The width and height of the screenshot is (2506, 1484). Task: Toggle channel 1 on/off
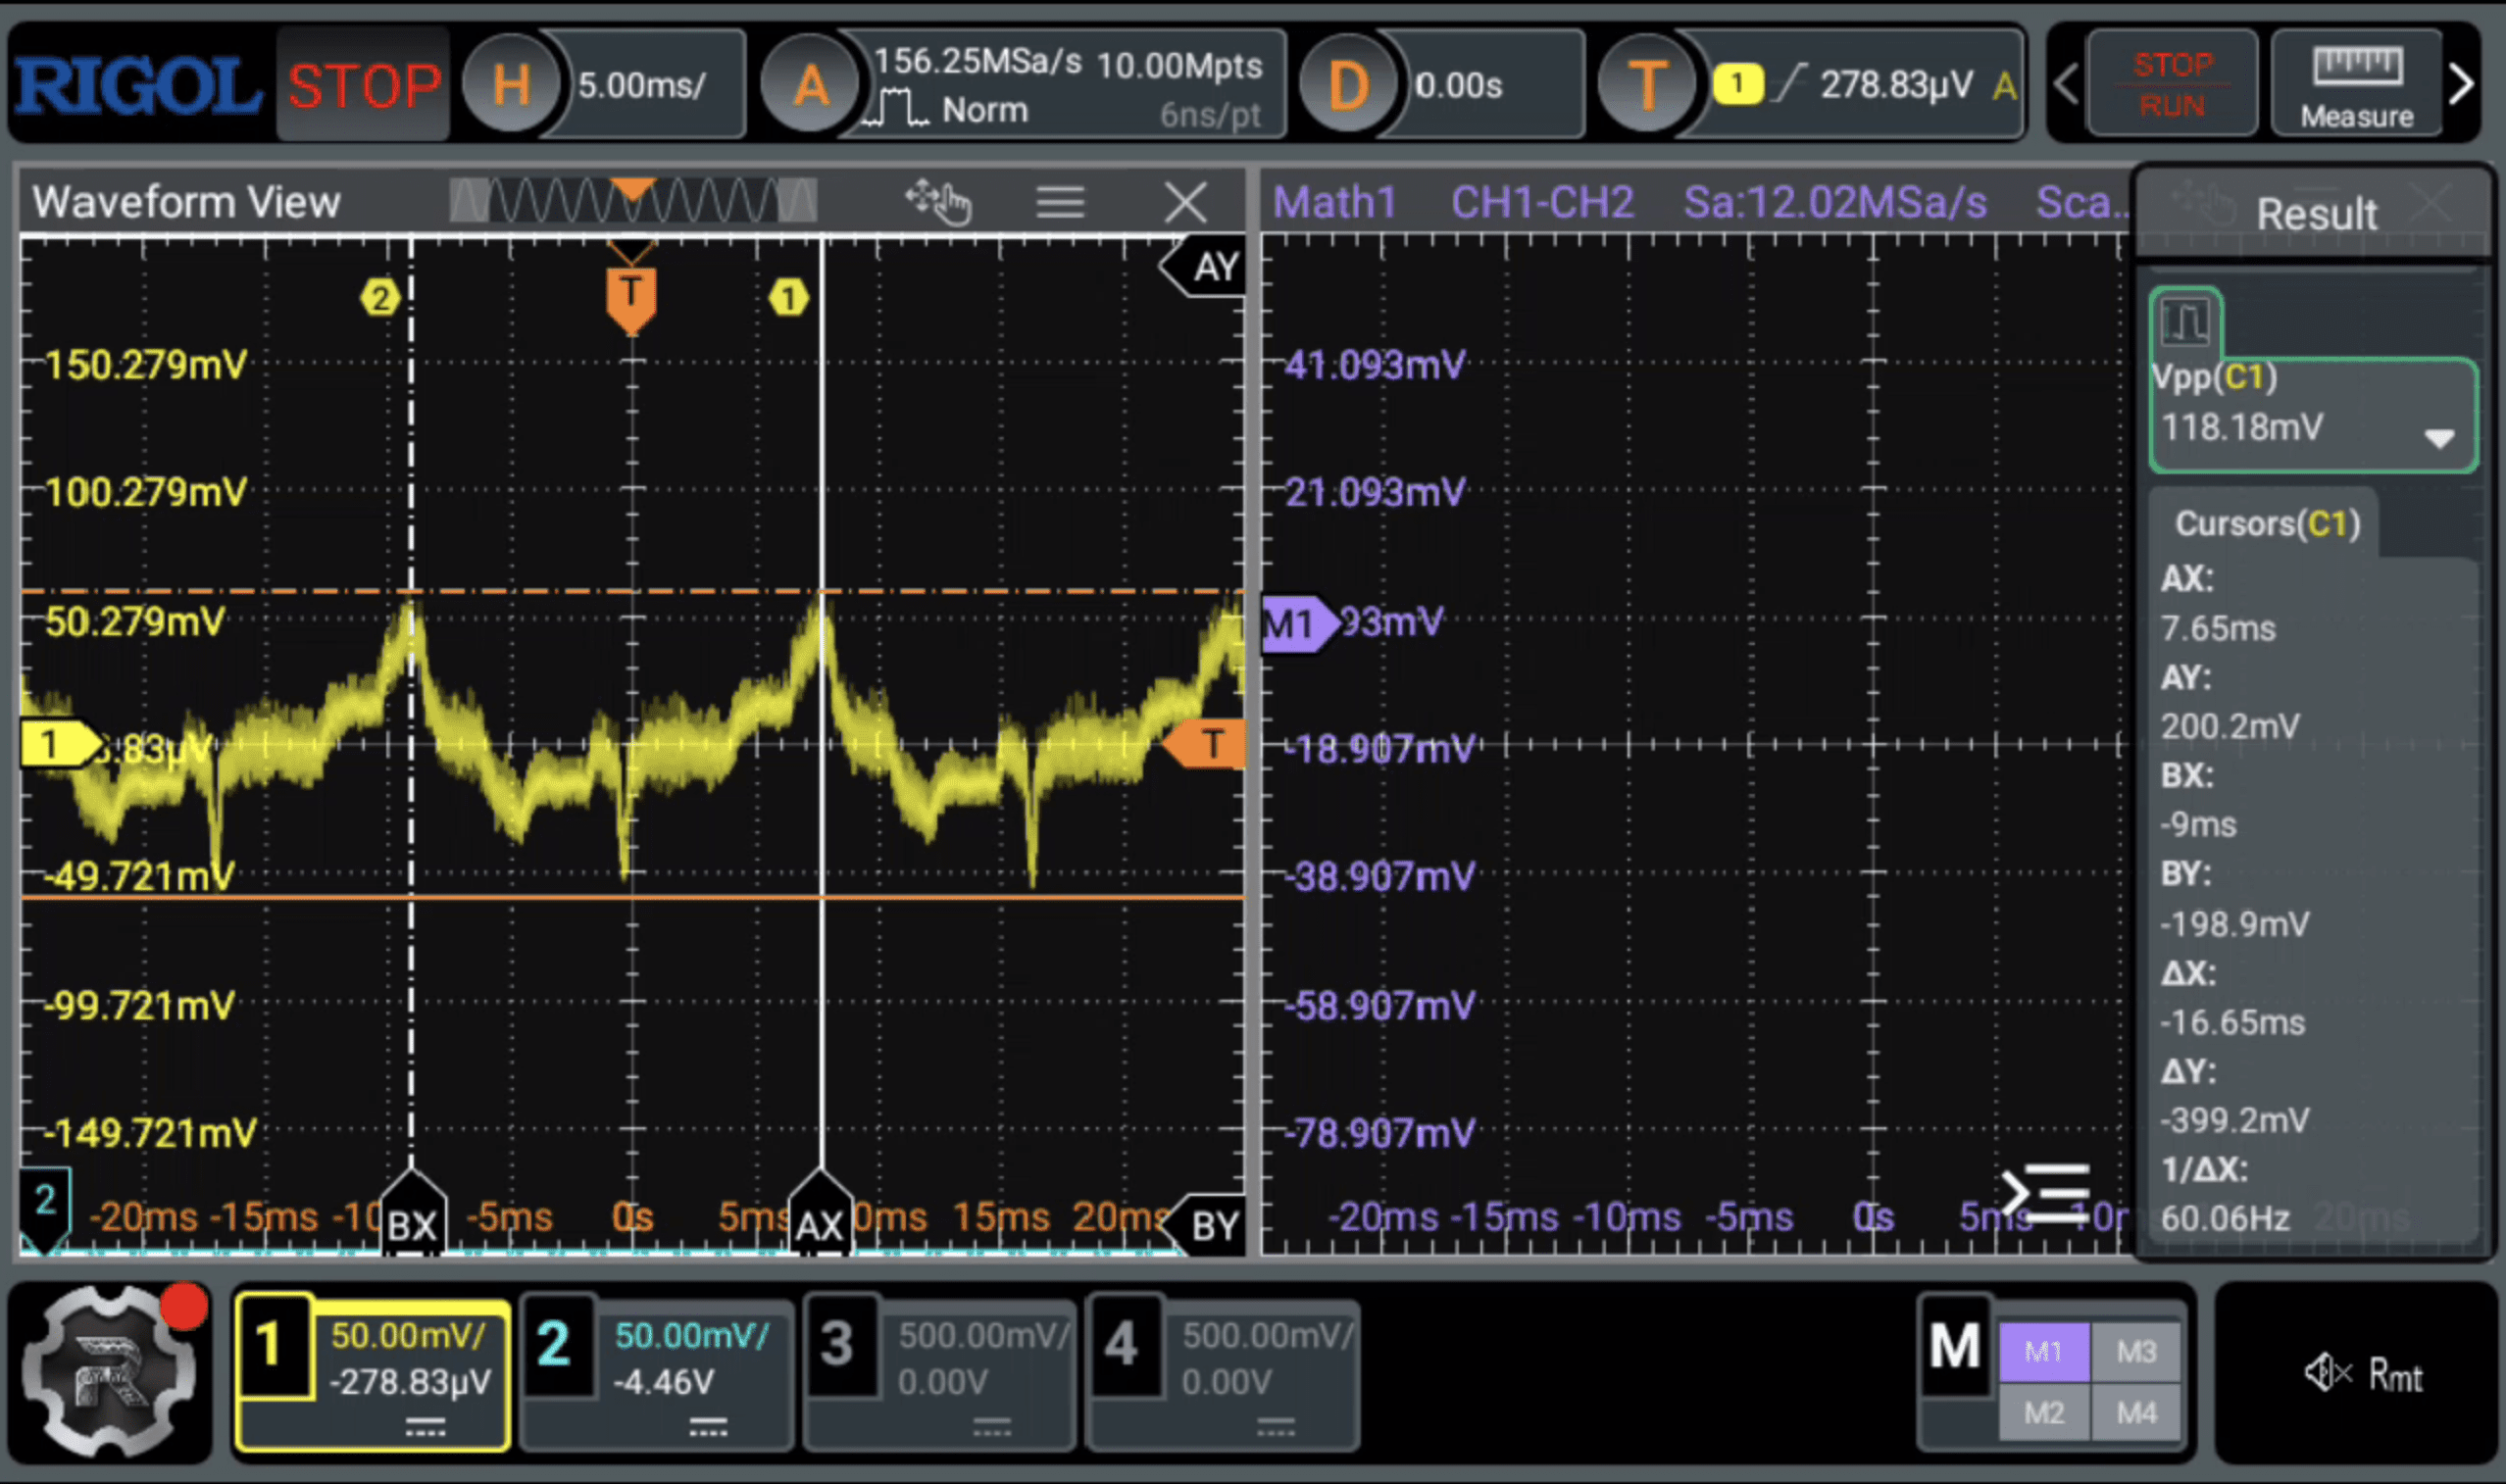272,1345
